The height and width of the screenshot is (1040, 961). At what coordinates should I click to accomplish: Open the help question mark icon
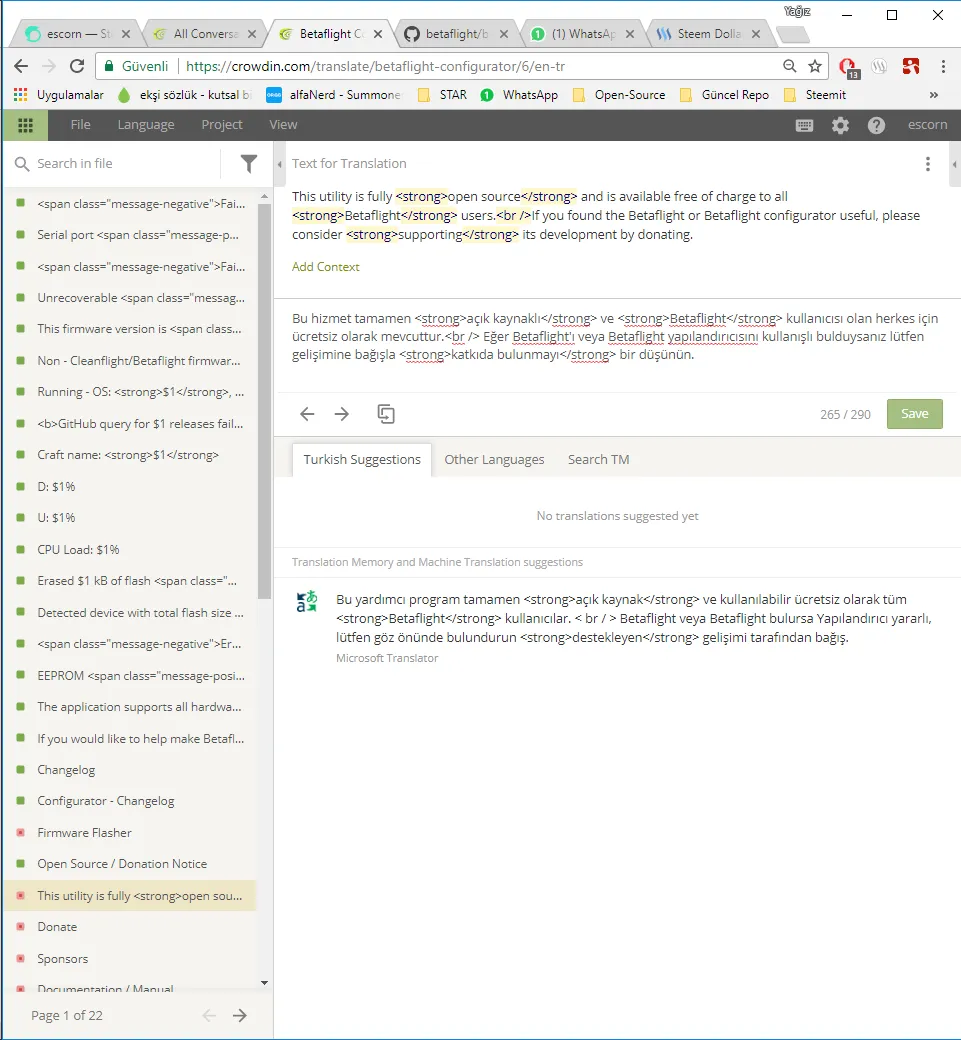876,125
